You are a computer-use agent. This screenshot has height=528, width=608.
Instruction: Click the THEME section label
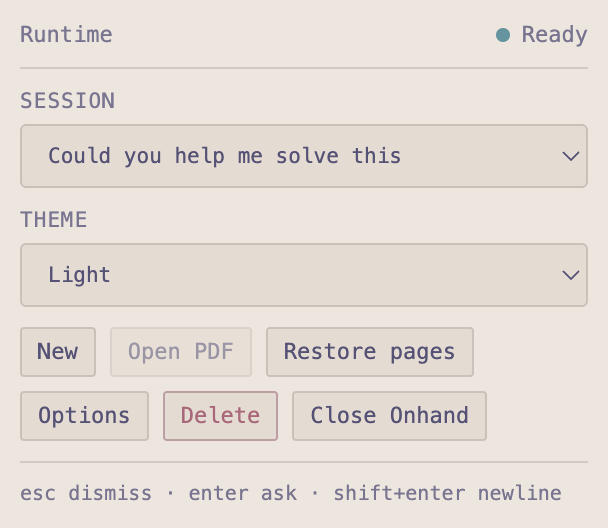[x=54, y=220]
